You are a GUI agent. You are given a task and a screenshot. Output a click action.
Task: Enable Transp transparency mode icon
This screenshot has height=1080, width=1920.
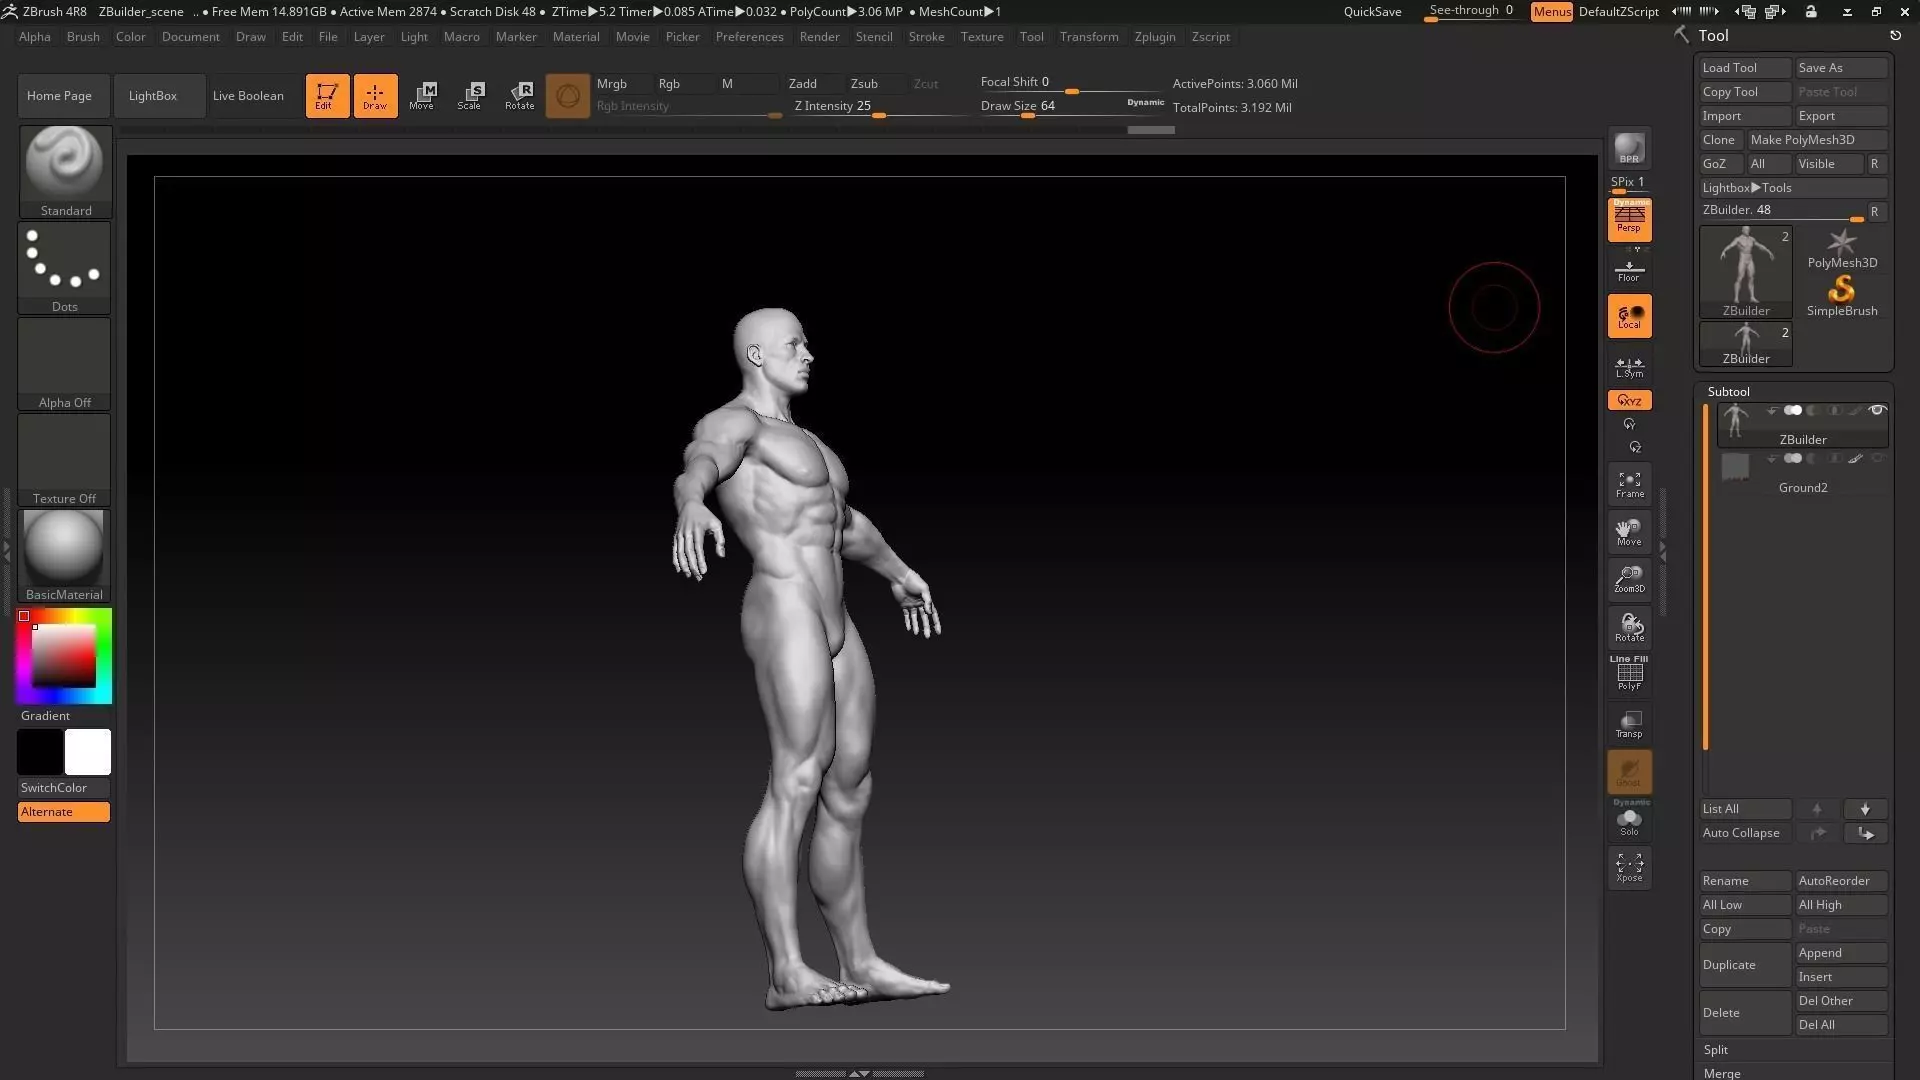(x=1629, y=724)
